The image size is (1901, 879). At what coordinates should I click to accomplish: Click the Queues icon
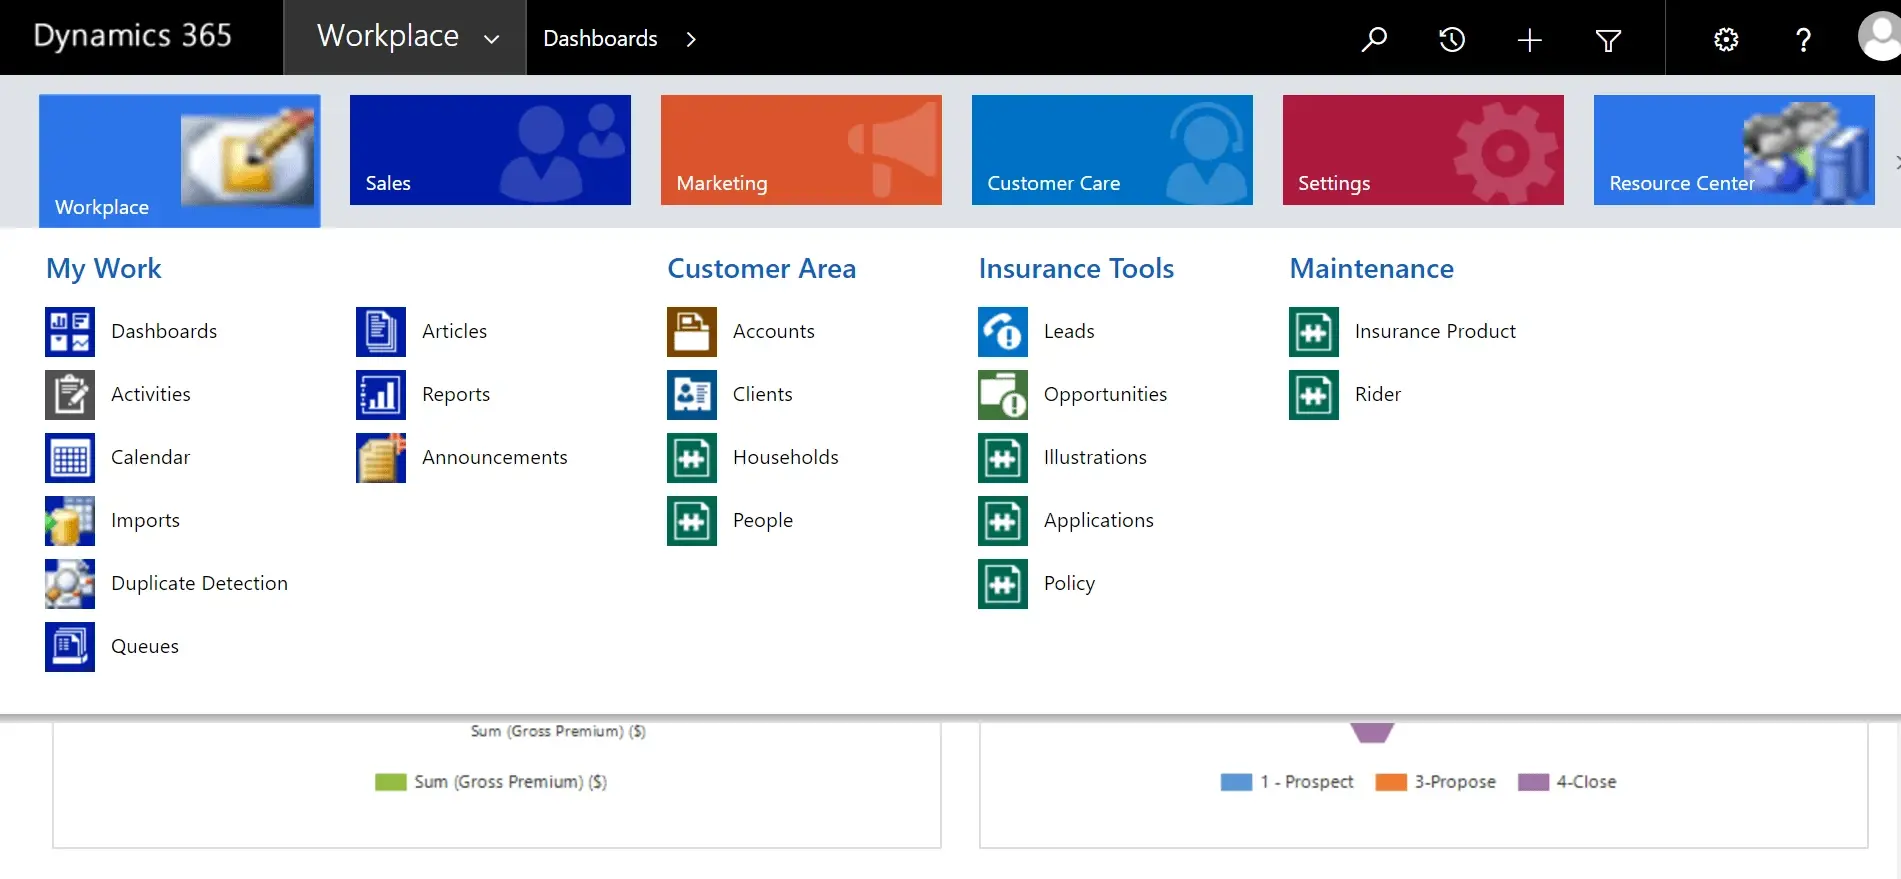click(x=70, y=647)
